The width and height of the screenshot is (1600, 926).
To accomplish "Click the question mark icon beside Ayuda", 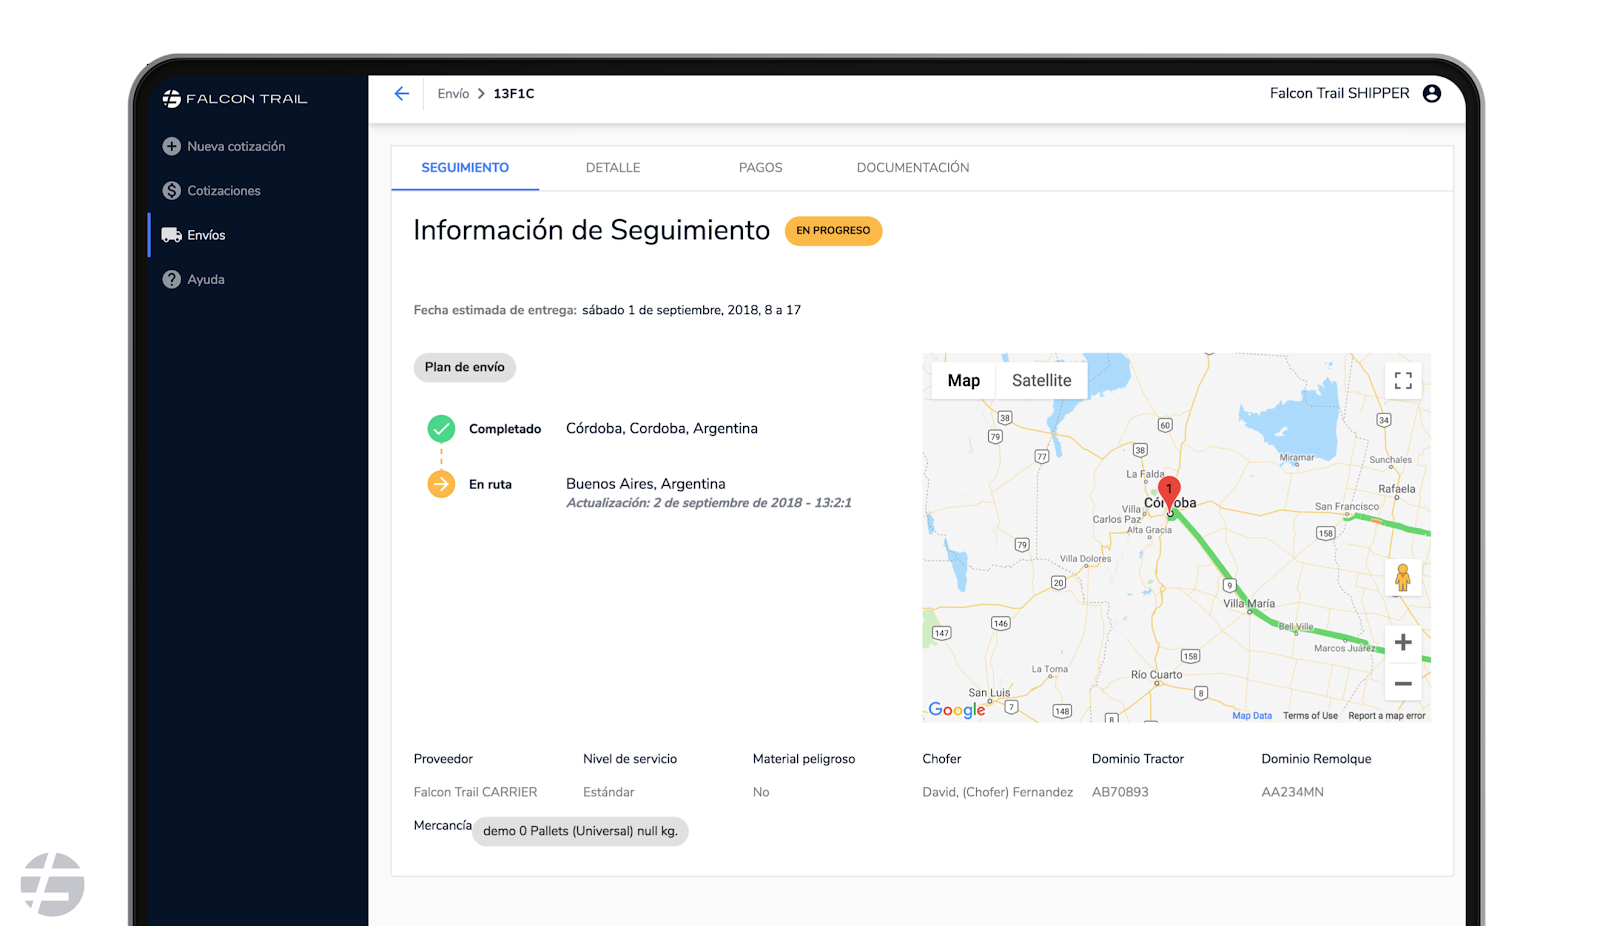I will point(172,279).
